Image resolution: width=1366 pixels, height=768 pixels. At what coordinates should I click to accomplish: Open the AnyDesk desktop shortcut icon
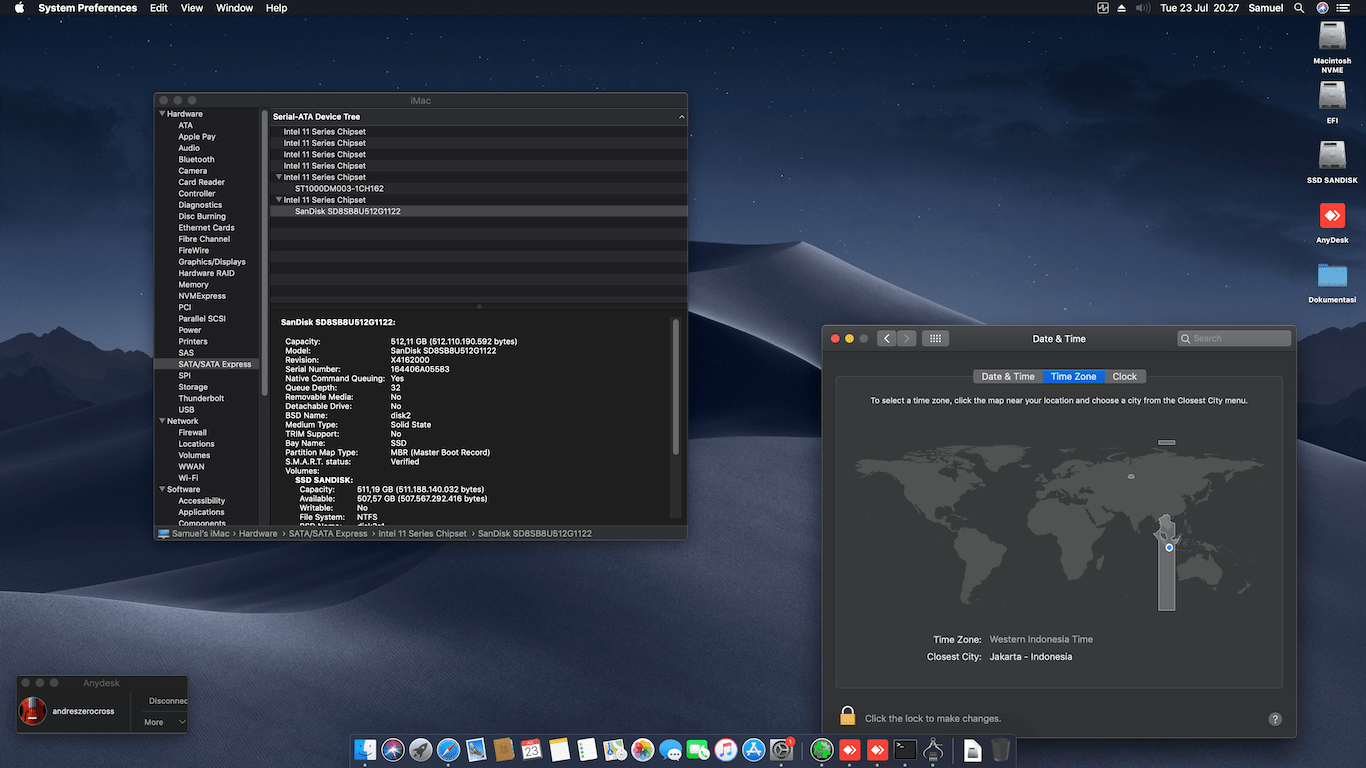click(1332, 216)
